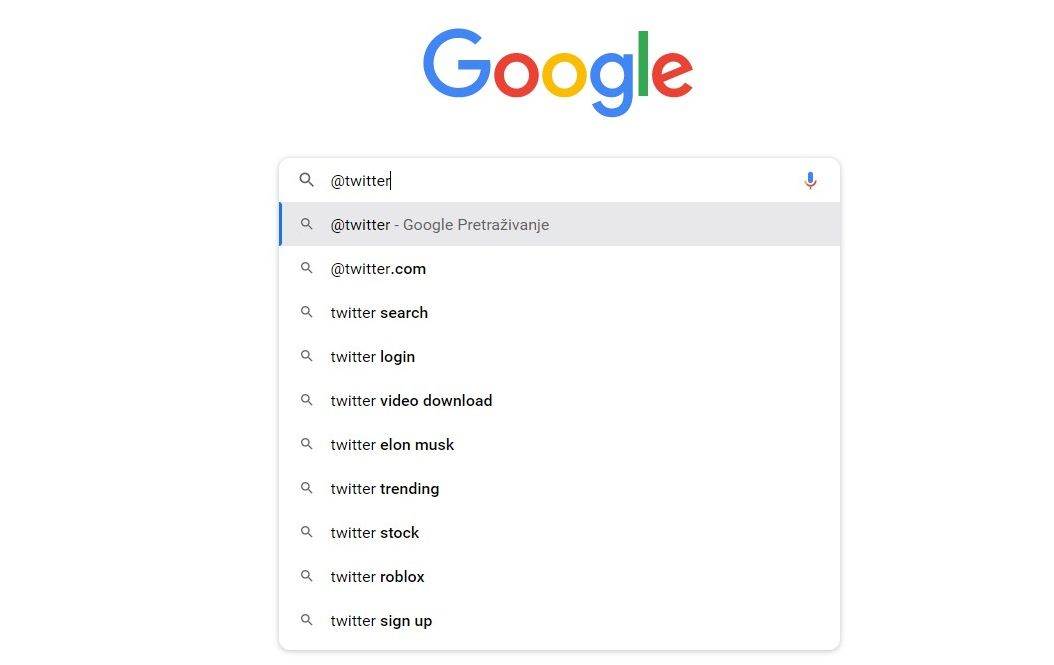
Task: Click the microphone voice search icon
Action: pos(810,180)
